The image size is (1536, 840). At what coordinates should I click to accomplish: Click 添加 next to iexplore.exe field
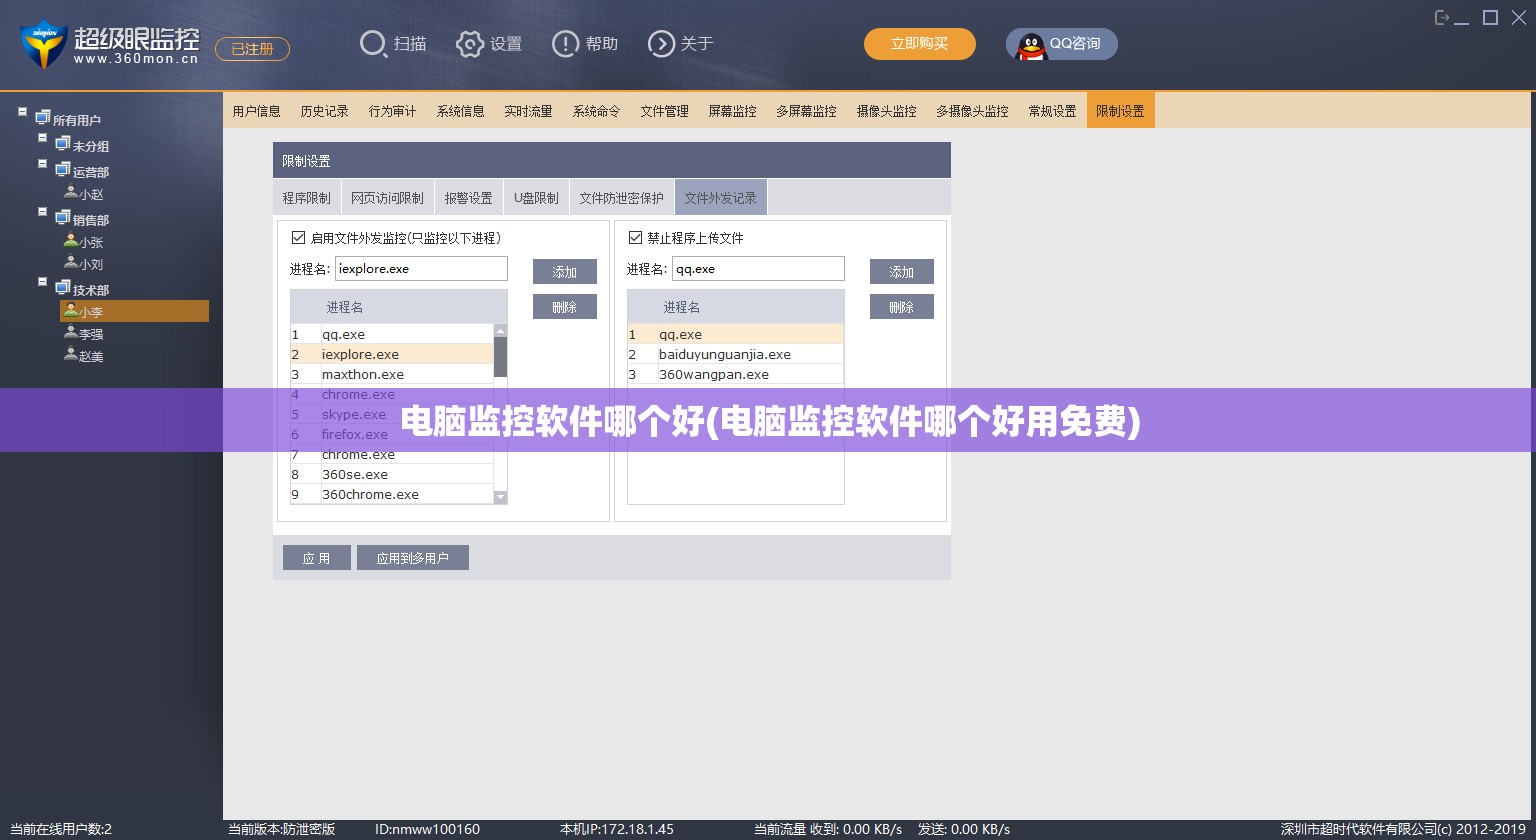pyautogui.click(x=565, y=272)
